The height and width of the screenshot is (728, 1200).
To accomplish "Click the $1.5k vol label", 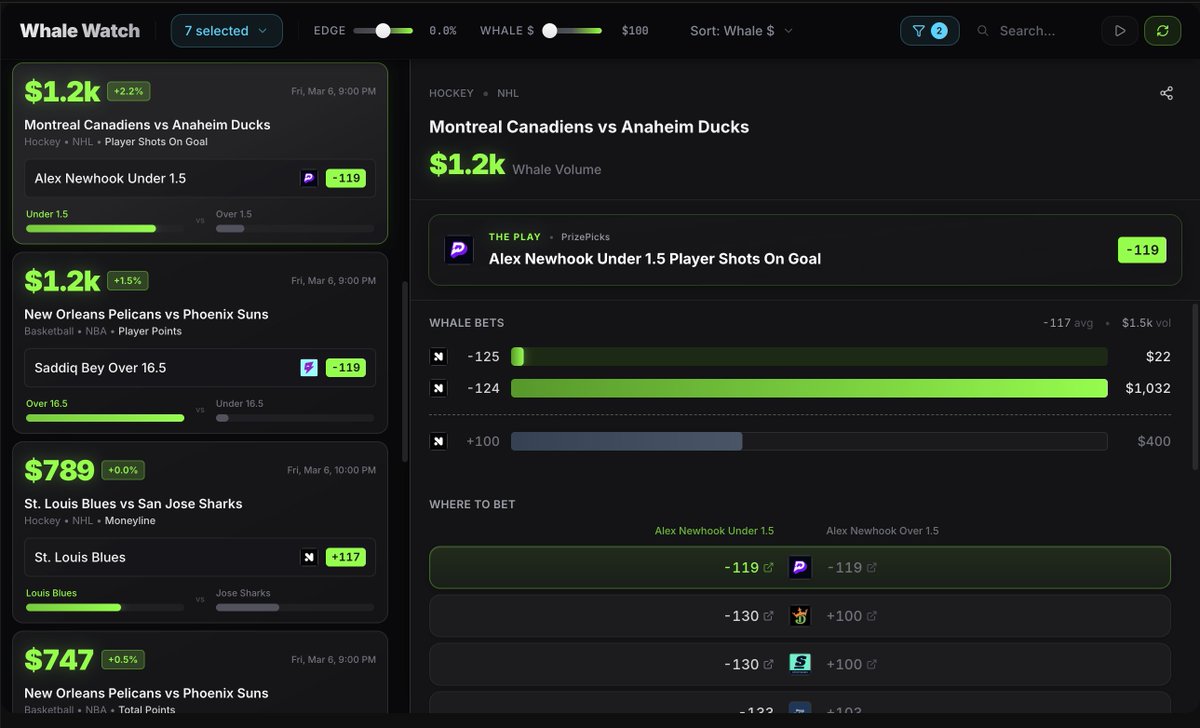I will tap(1146, 323).
